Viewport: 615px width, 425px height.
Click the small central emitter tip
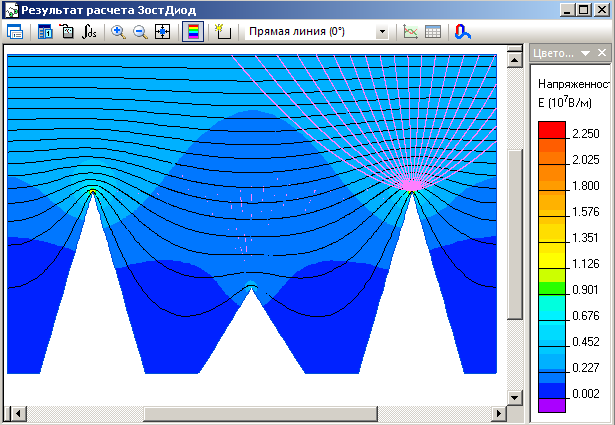tap(251, 286)
